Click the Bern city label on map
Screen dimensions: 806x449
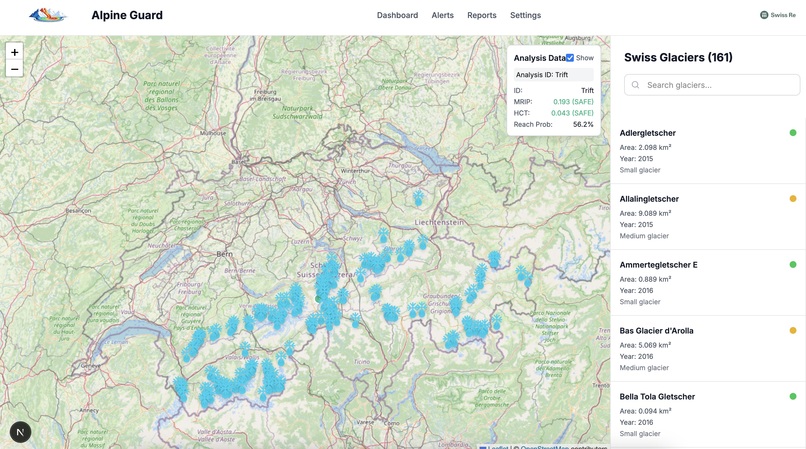[x=225, y=254]
